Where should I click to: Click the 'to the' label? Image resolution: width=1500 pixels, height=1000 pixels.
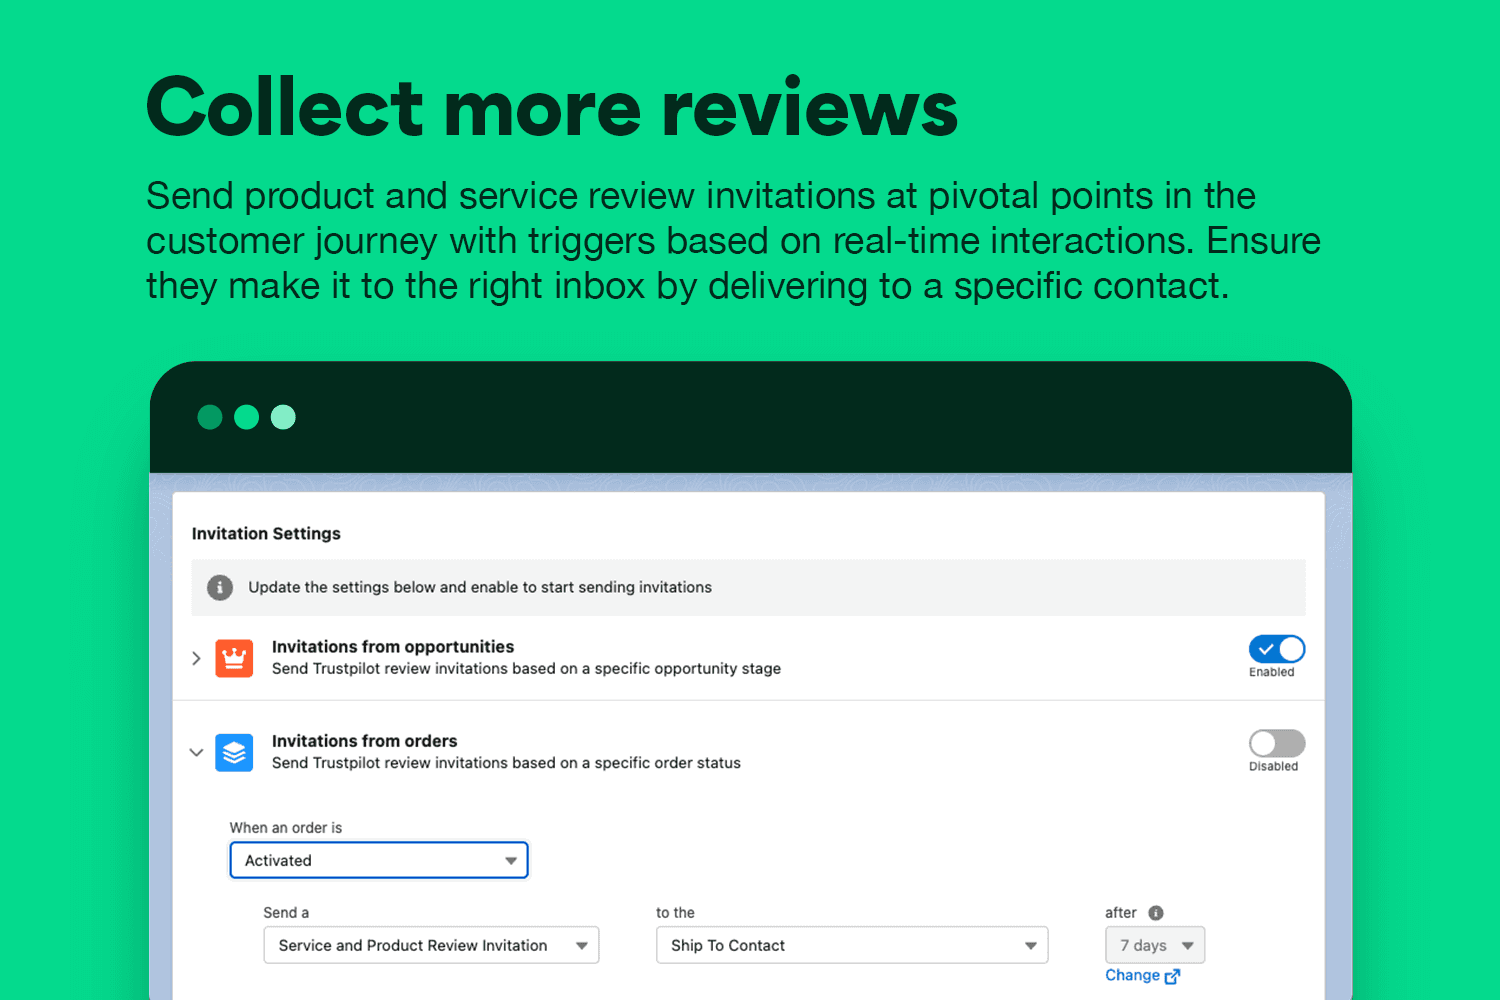[x=675, y=913]
